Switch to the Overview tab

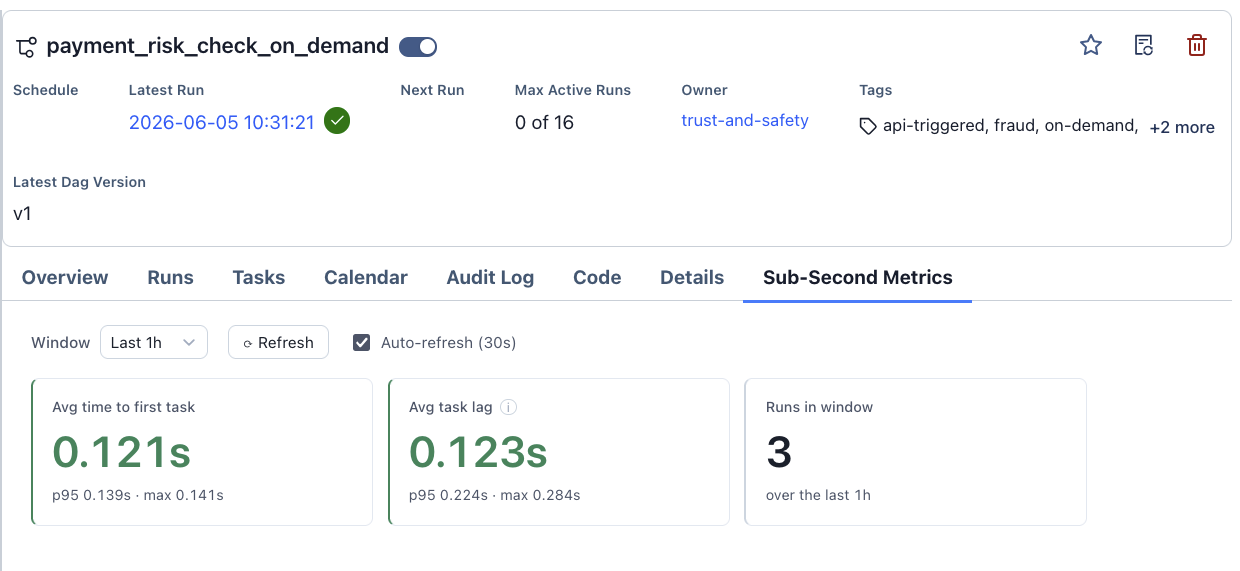[x=65, y=277]
